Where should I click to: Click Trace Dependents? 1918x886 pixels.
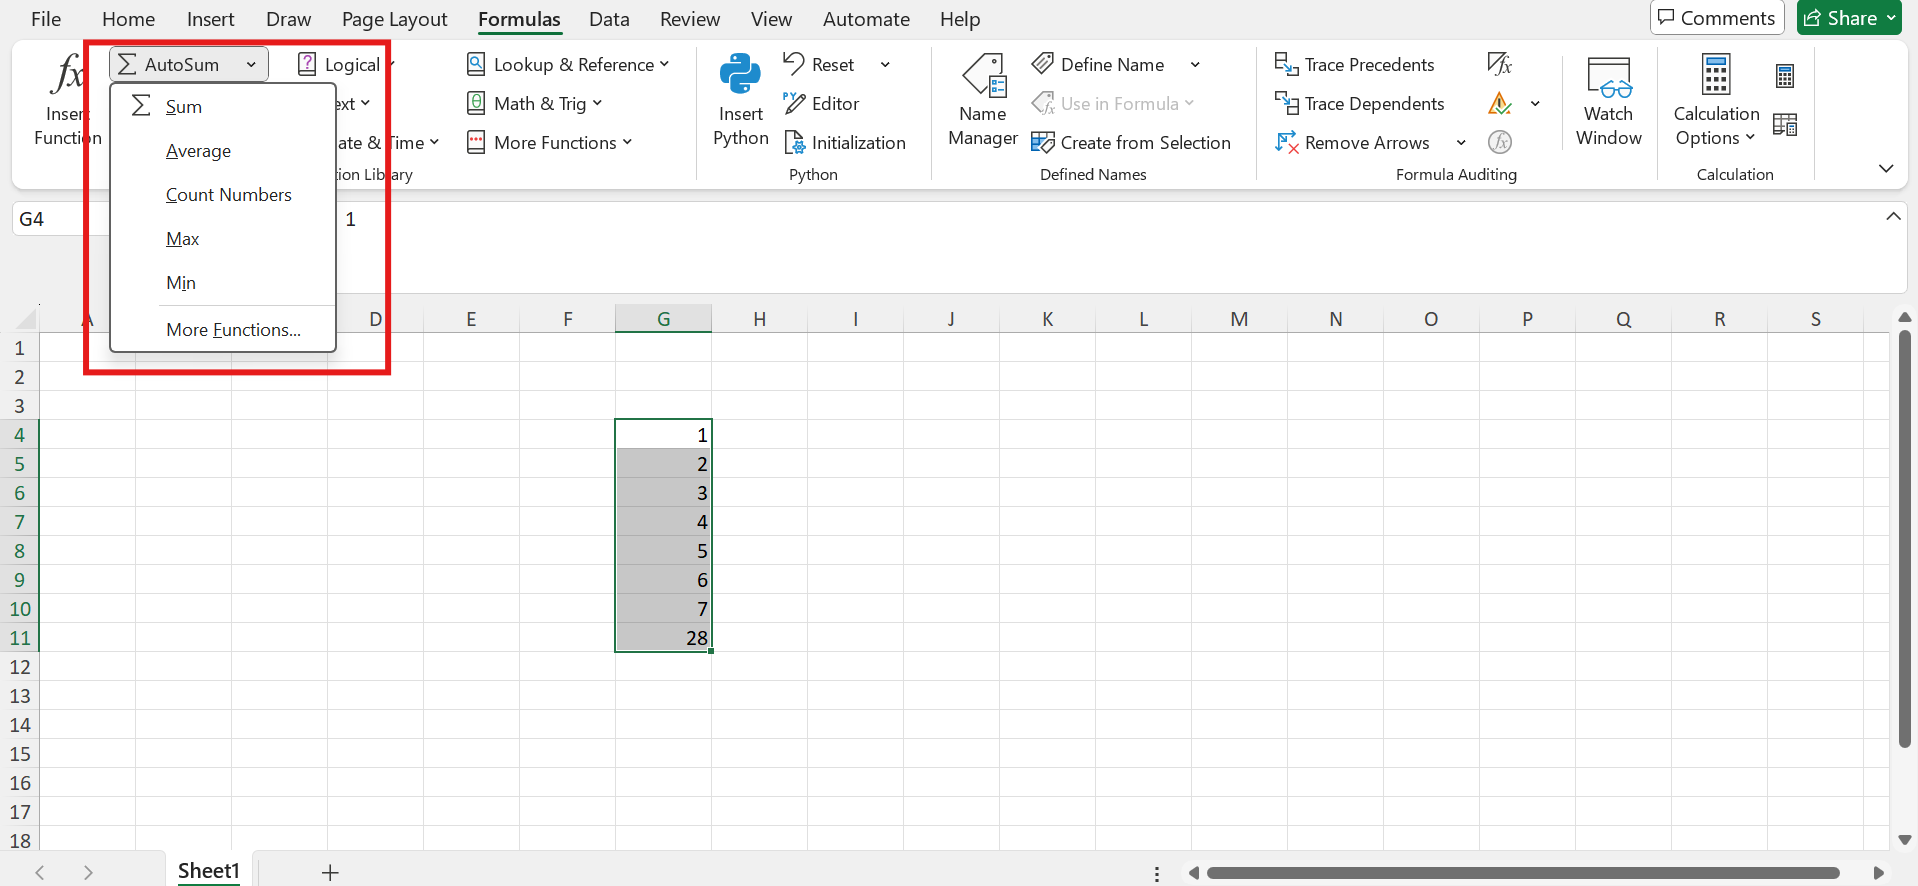[1360, 104]
